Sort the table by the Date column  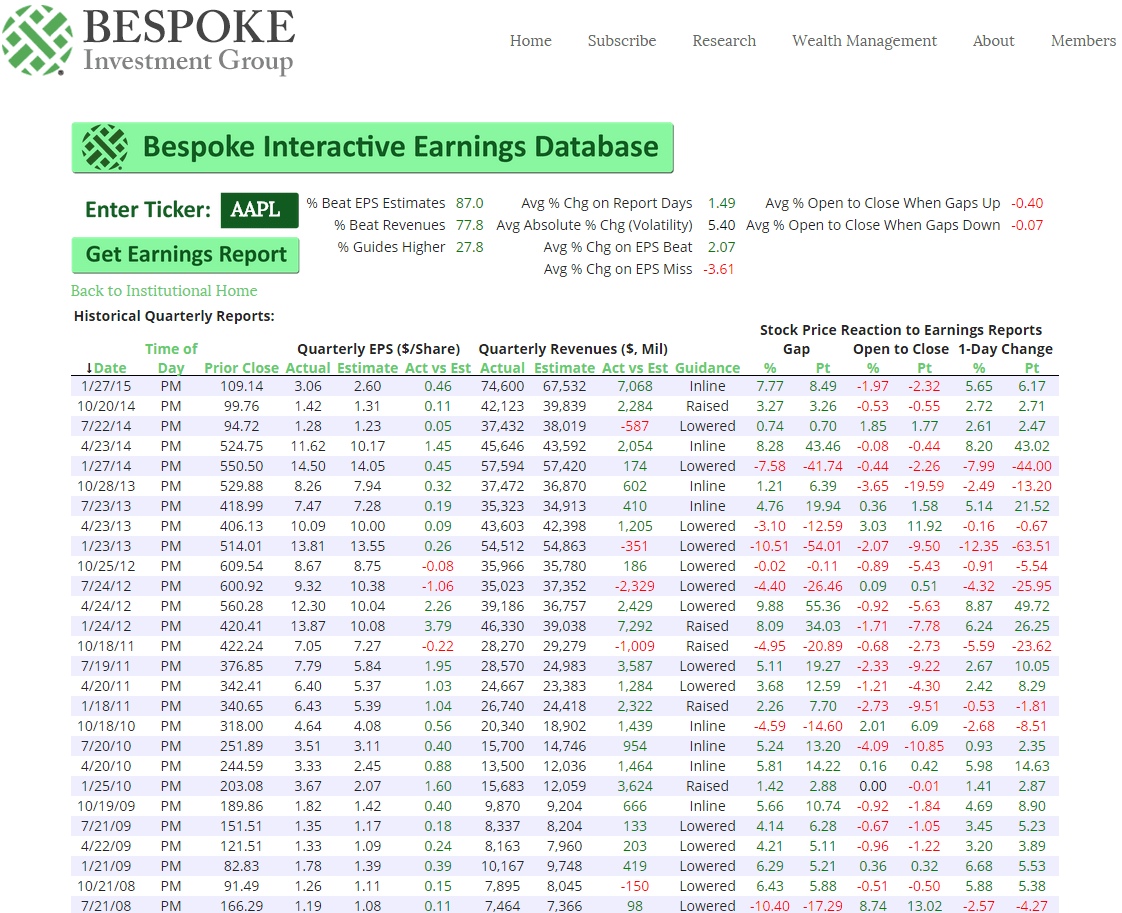112,367
